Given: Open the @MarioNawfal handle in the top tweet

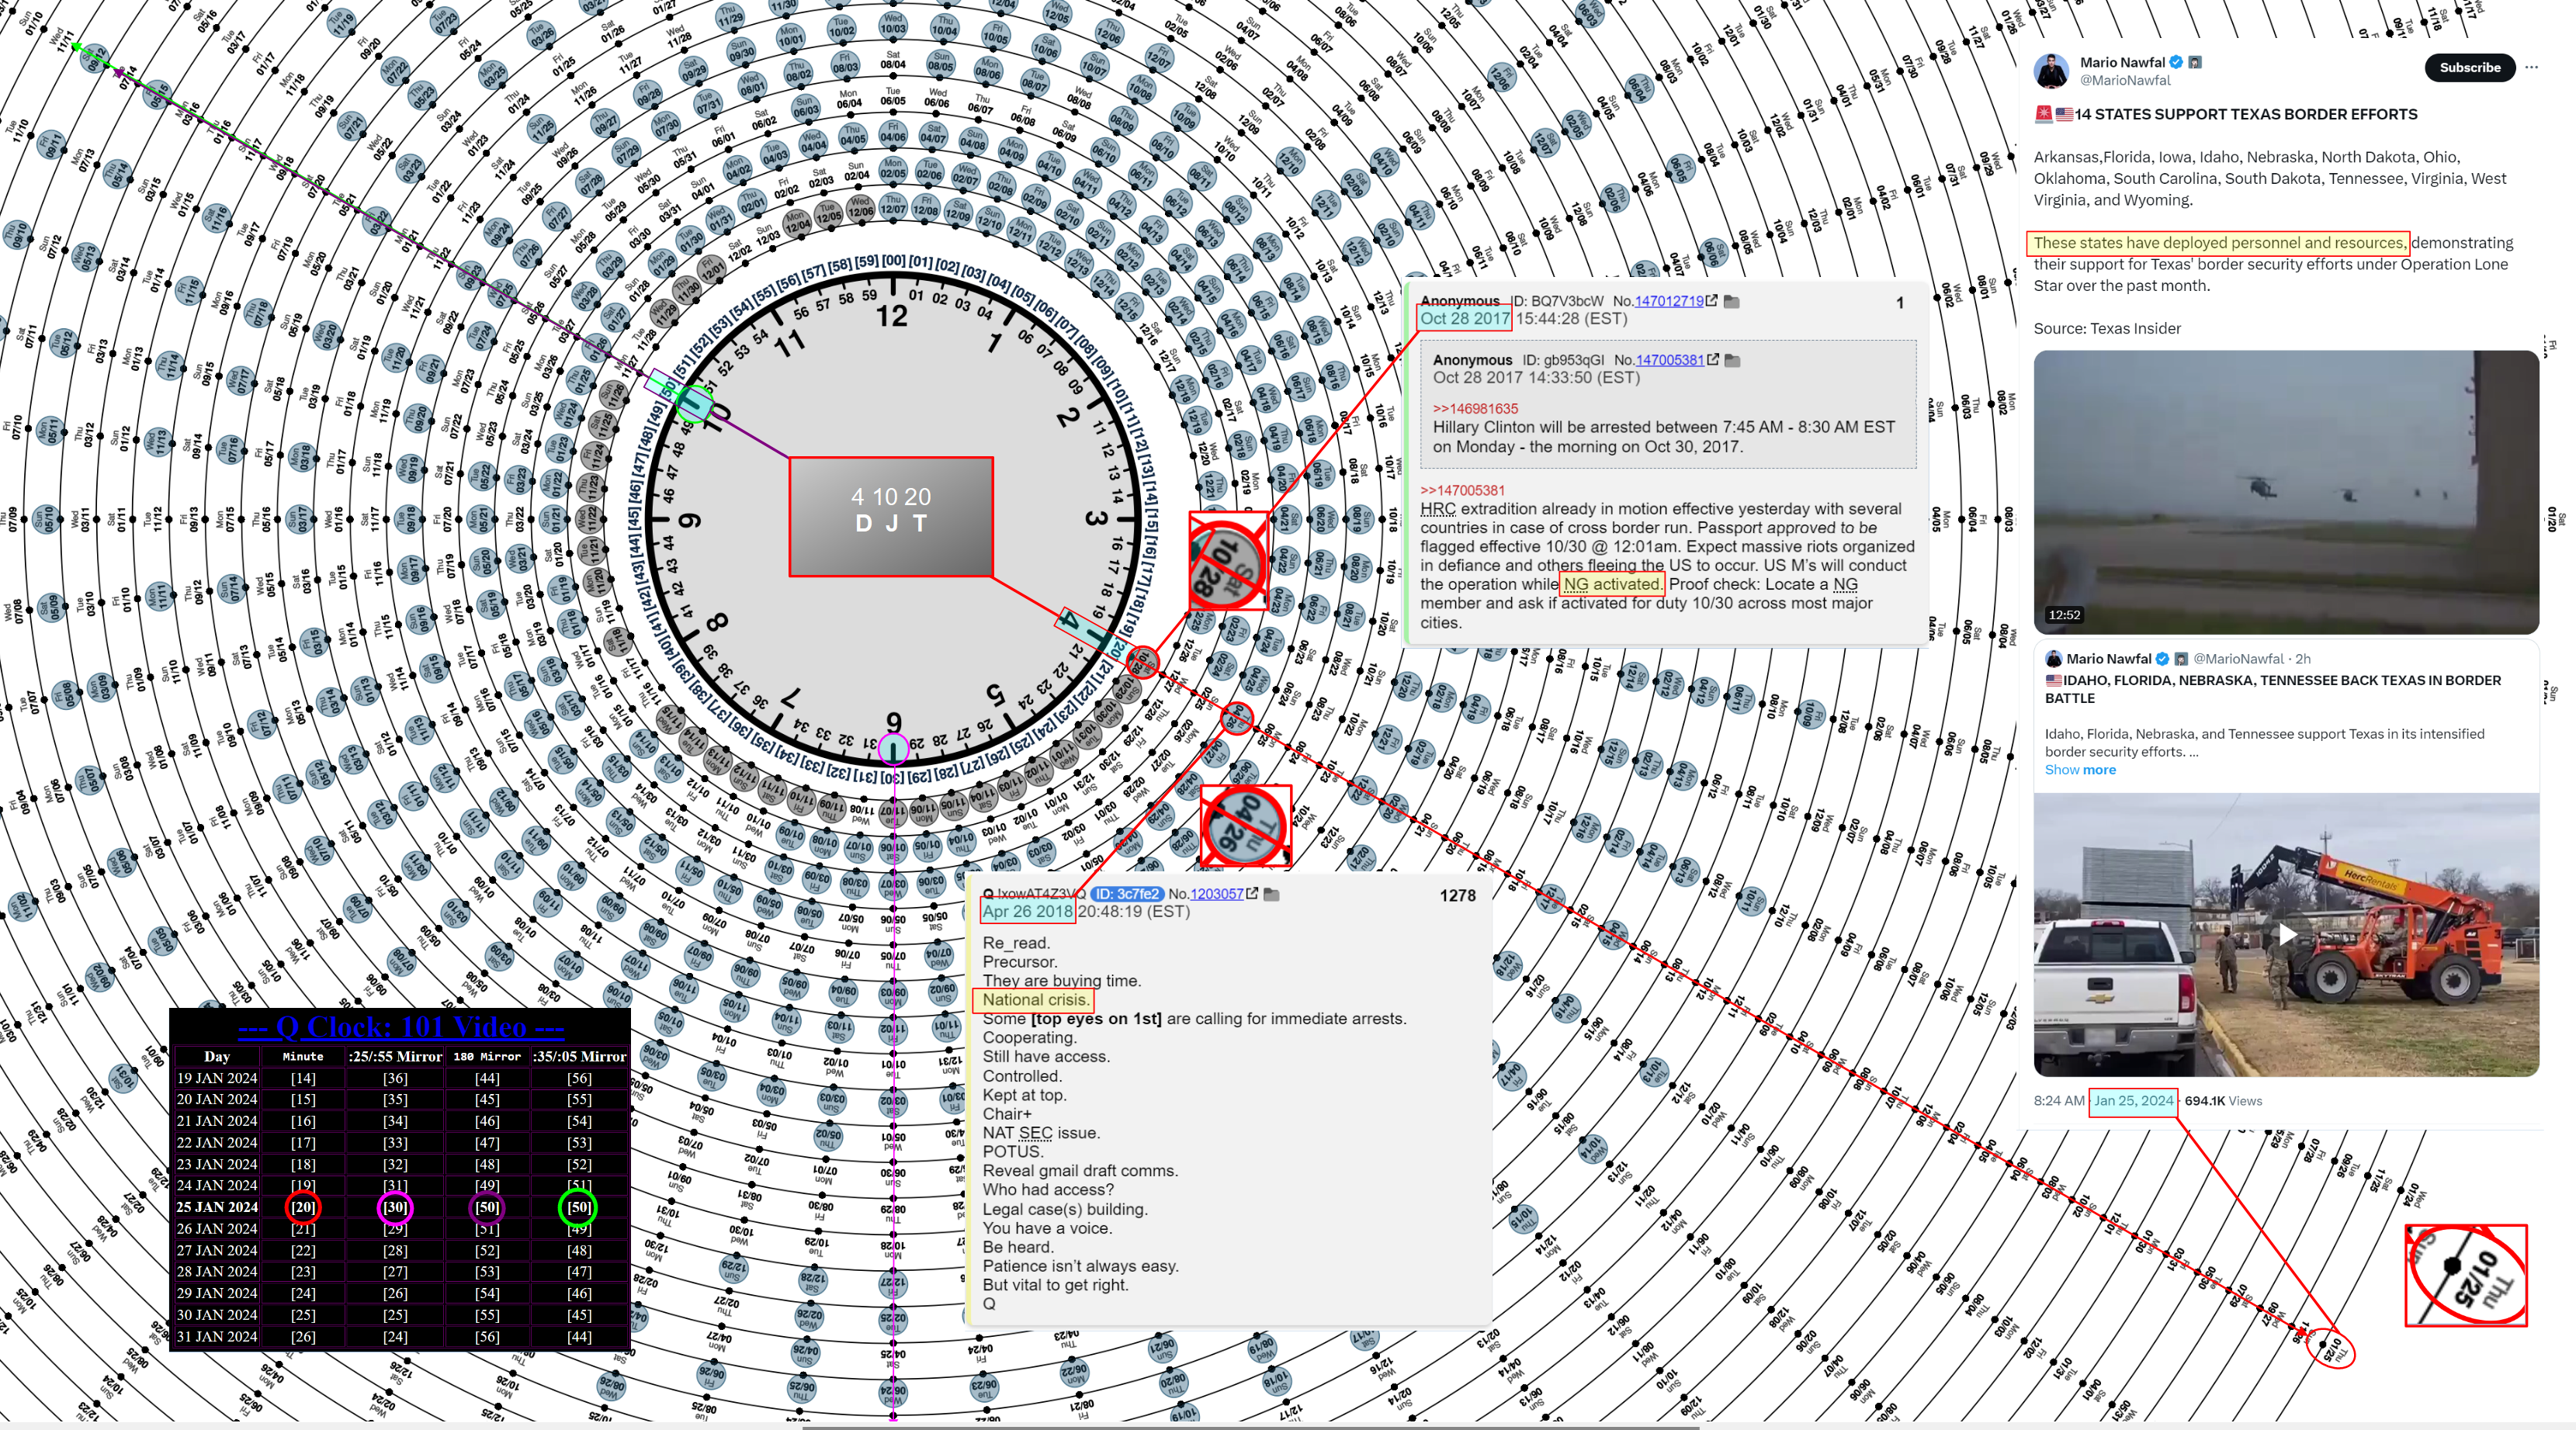Looking at the screenshot, I should click(x=2125, y=80).
